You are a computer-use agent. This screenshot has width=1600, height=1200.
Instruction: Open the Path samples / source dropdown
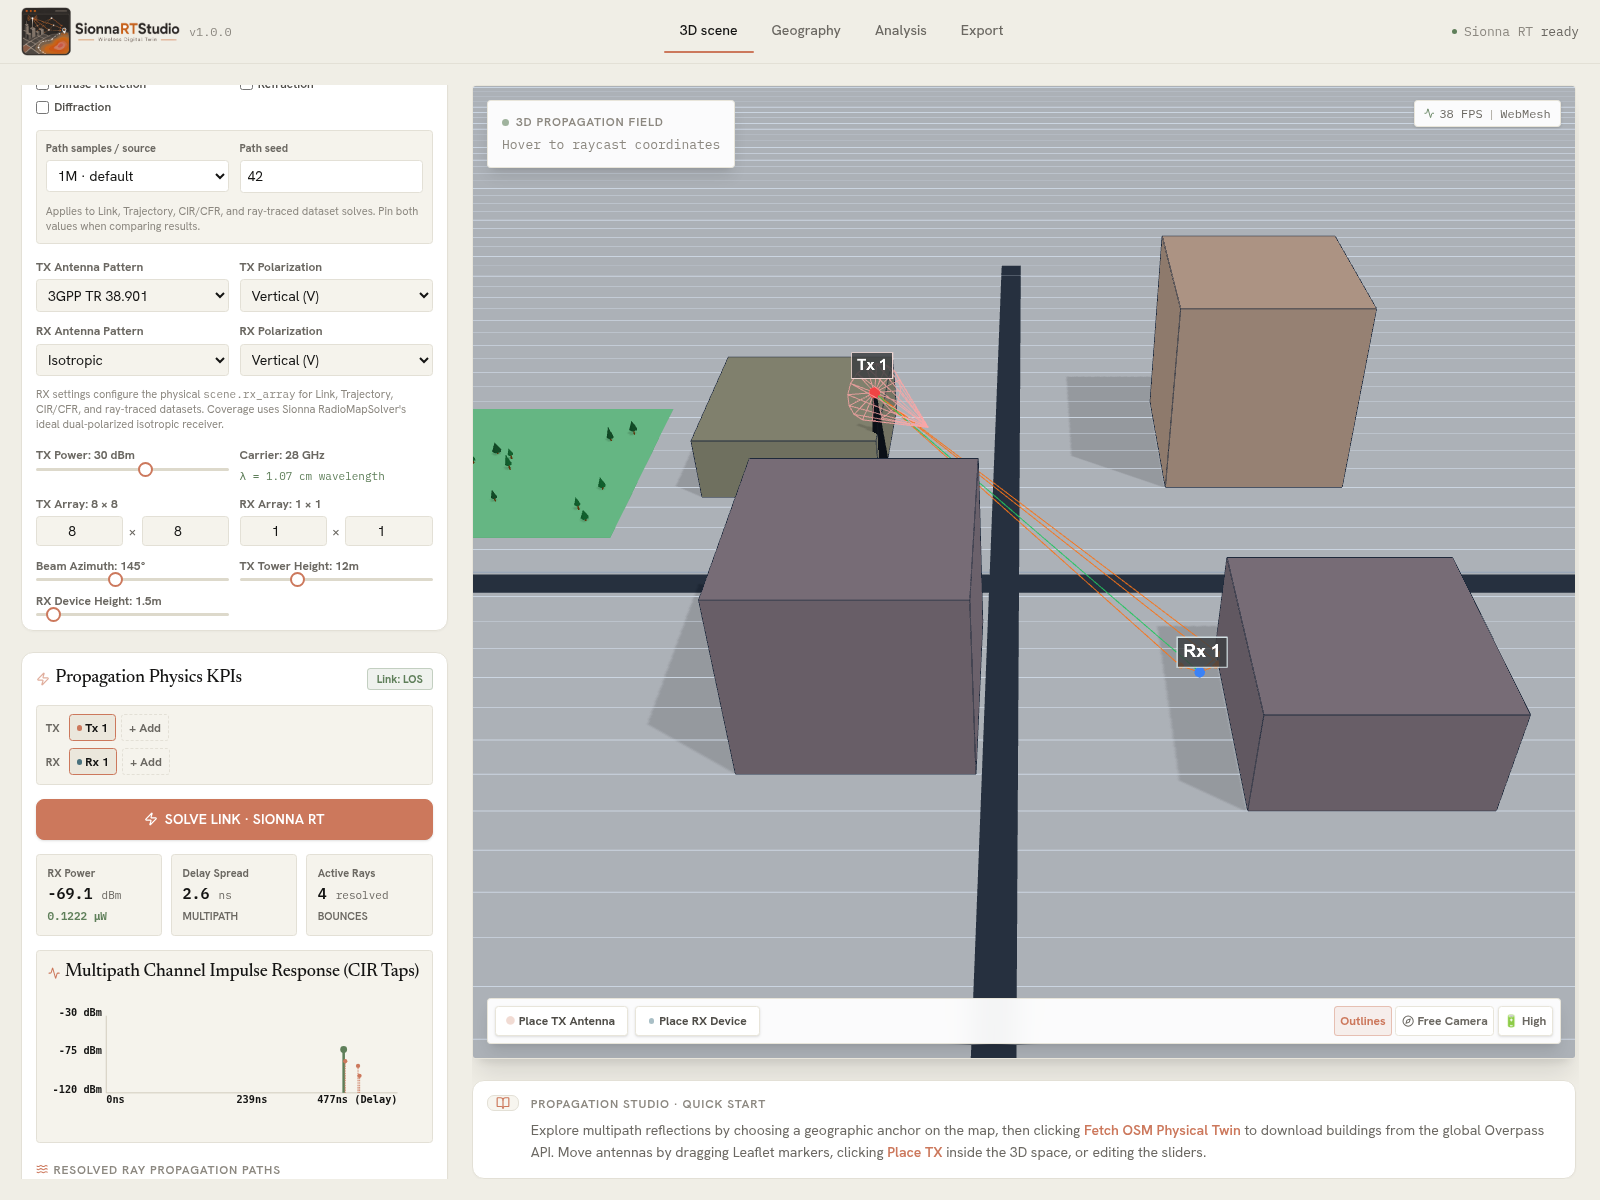tap(138, 176)
